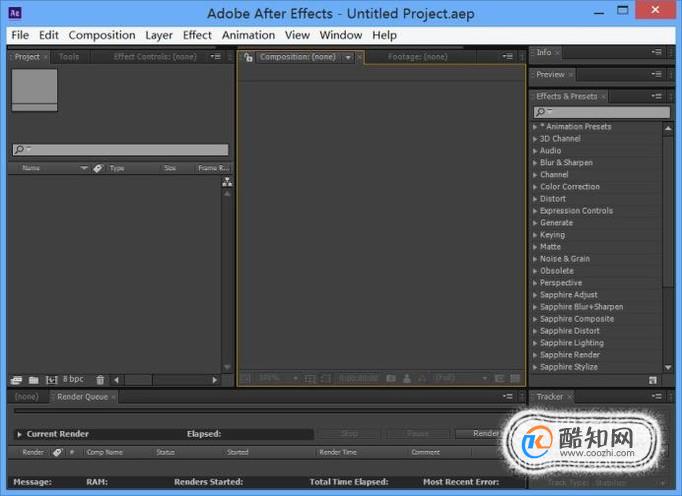This screenshot has width=682, height=496.
Task: Click Effects list scroll down arrow
Action: pos(668,368)
